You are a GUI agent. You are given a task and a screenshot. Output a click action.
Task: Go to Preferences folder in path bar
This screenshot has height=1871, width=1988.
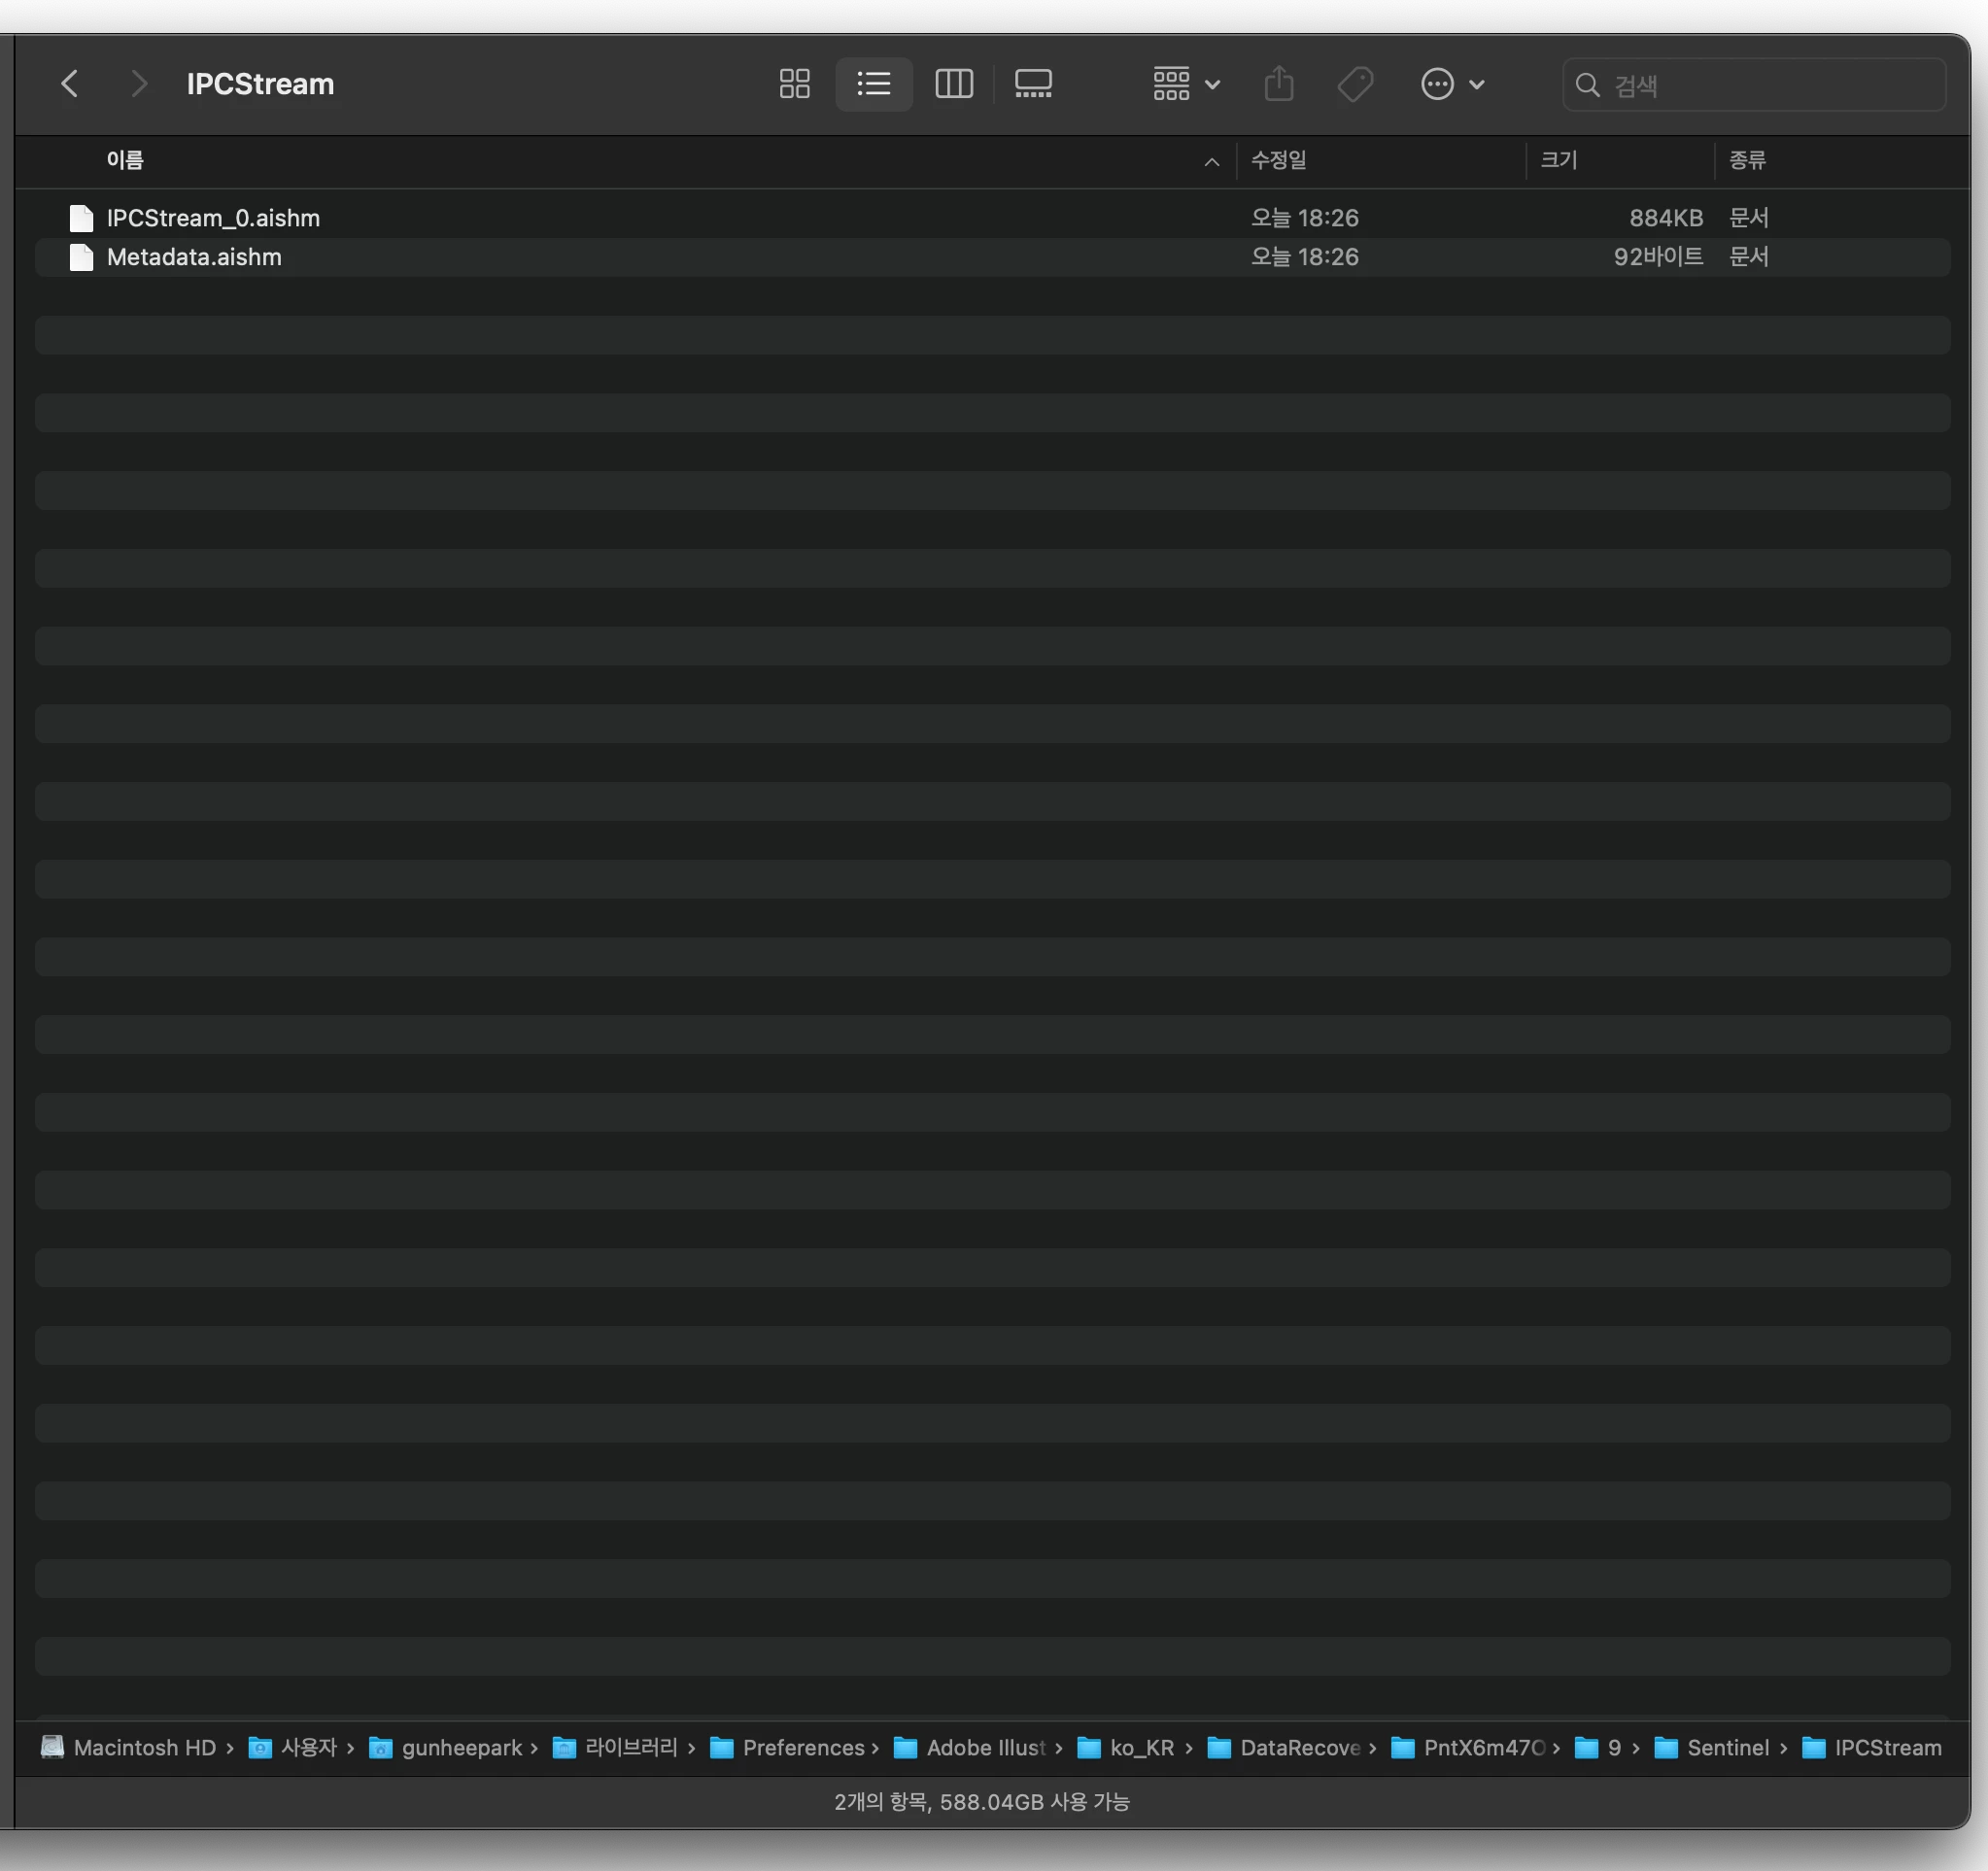coord(802,1747)
